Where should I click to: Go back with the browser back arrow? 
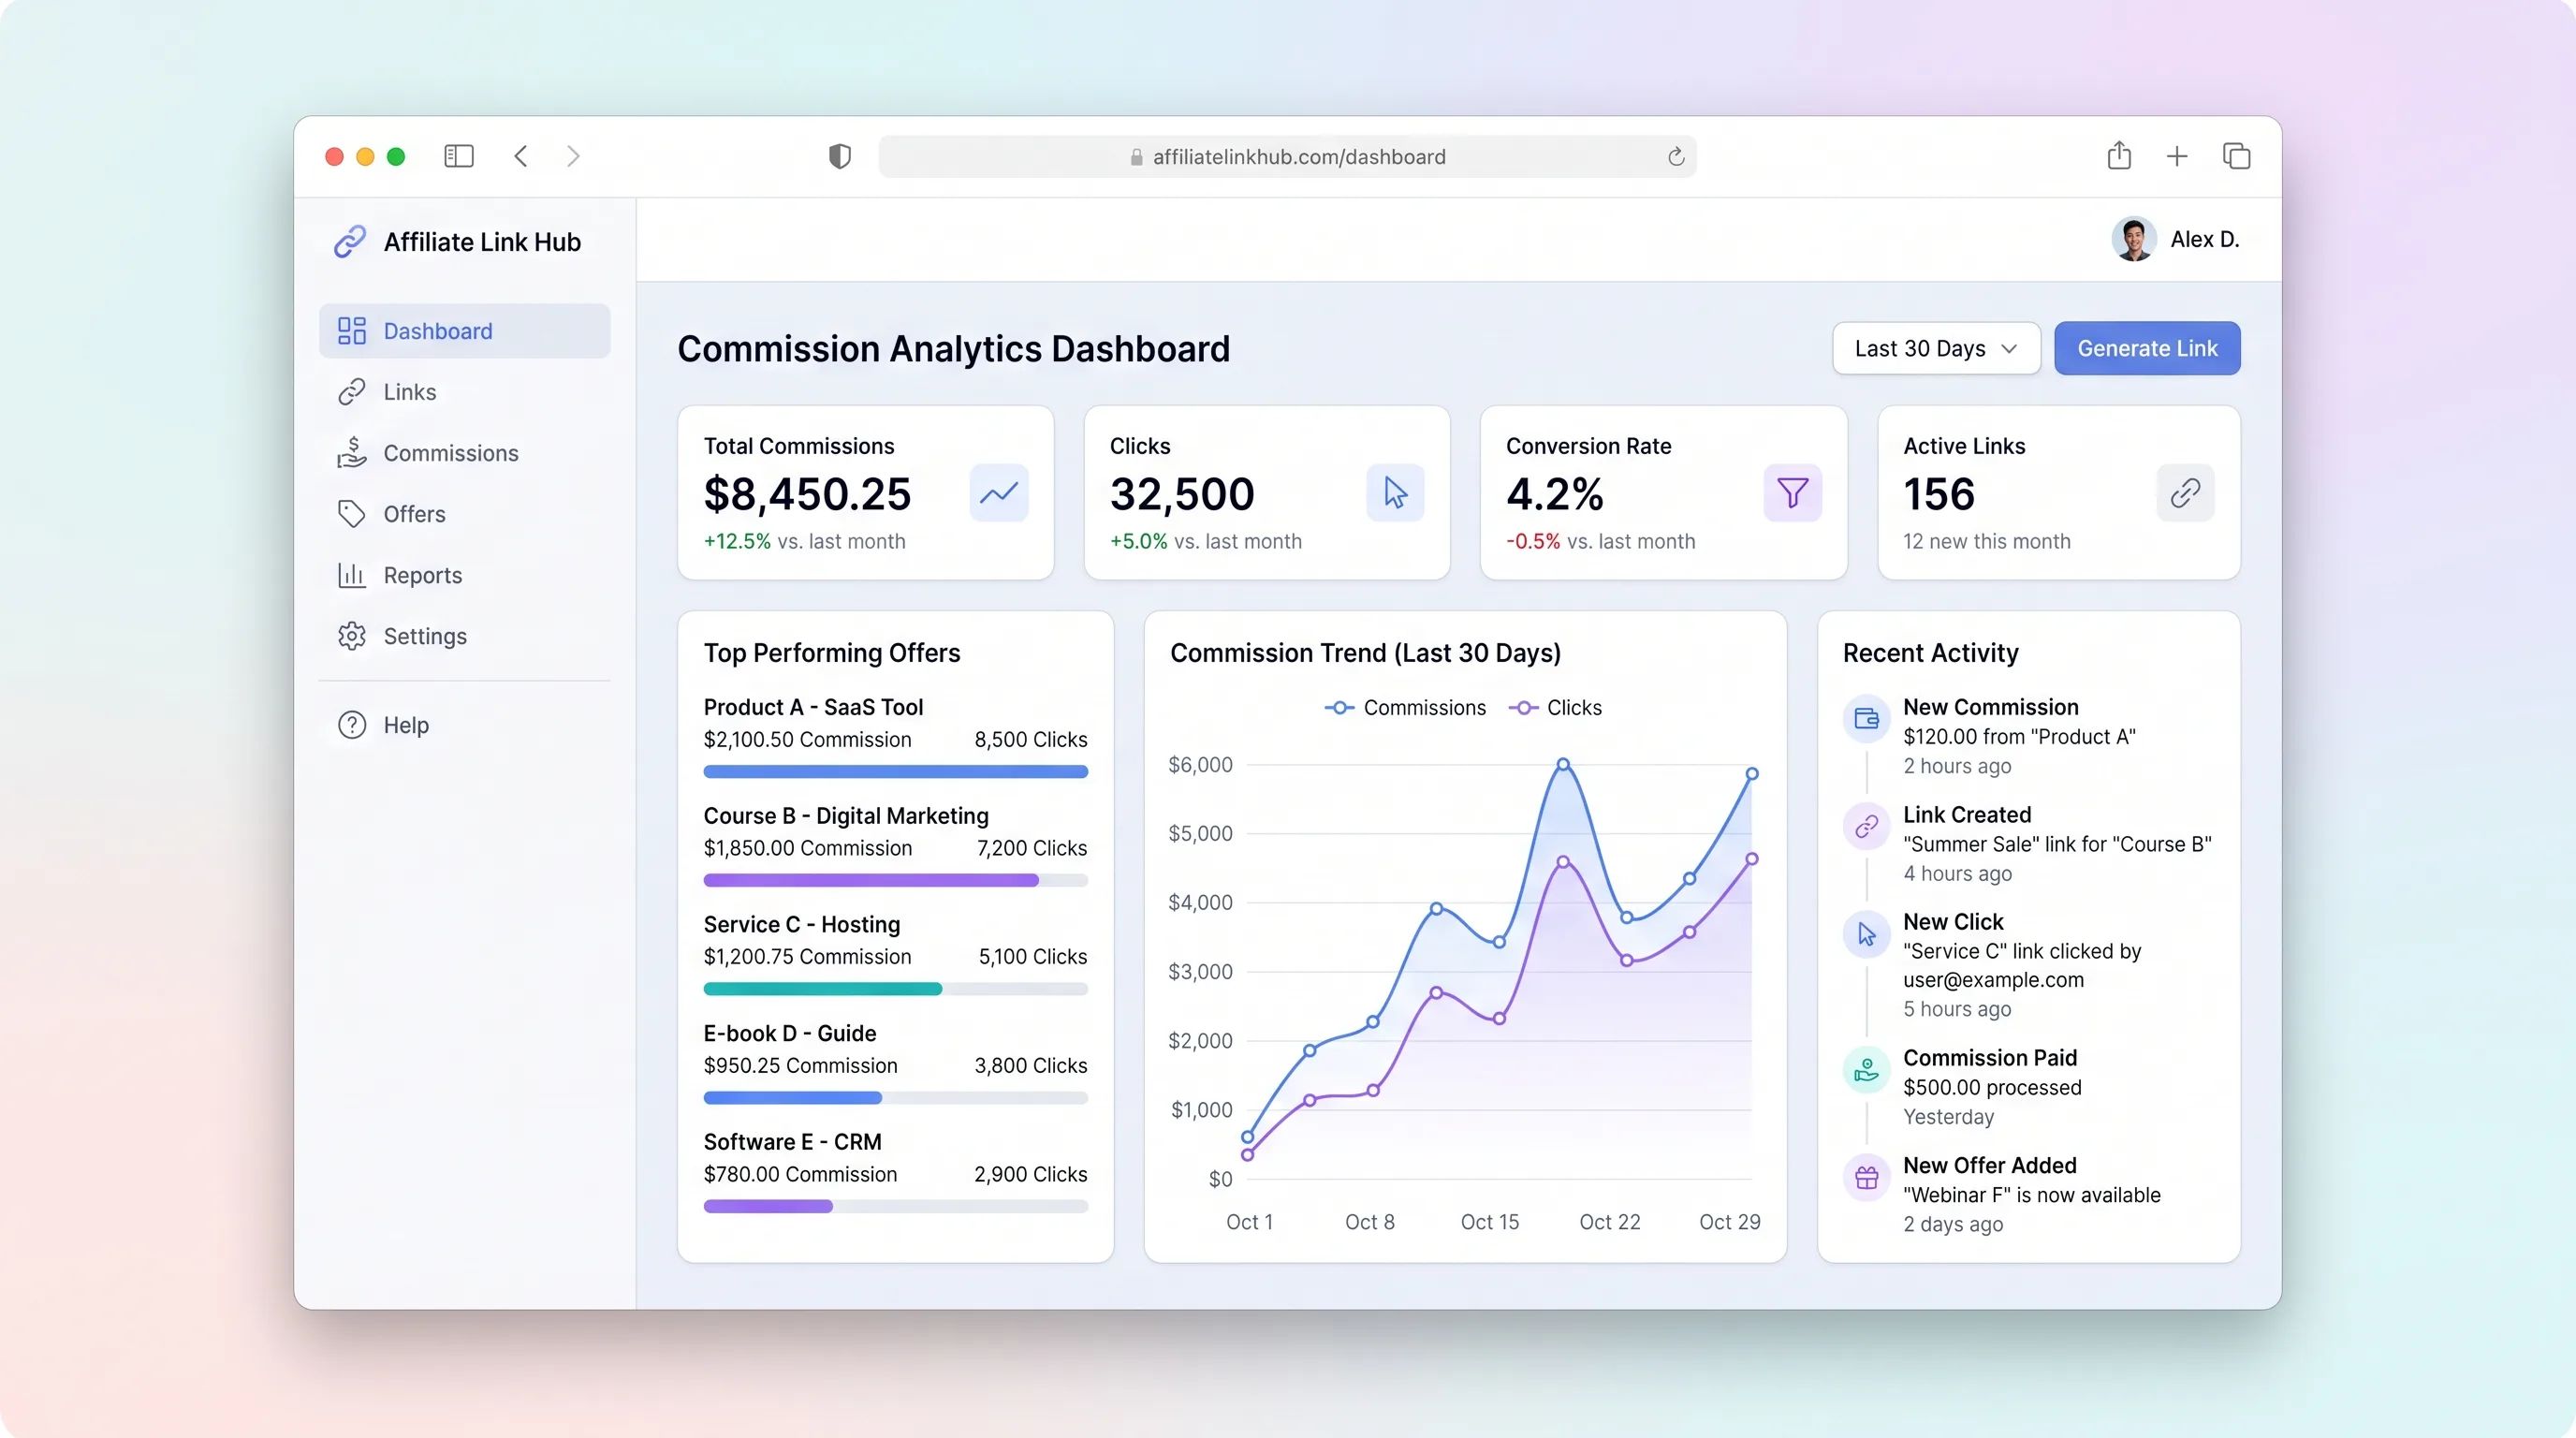(521, 156)
